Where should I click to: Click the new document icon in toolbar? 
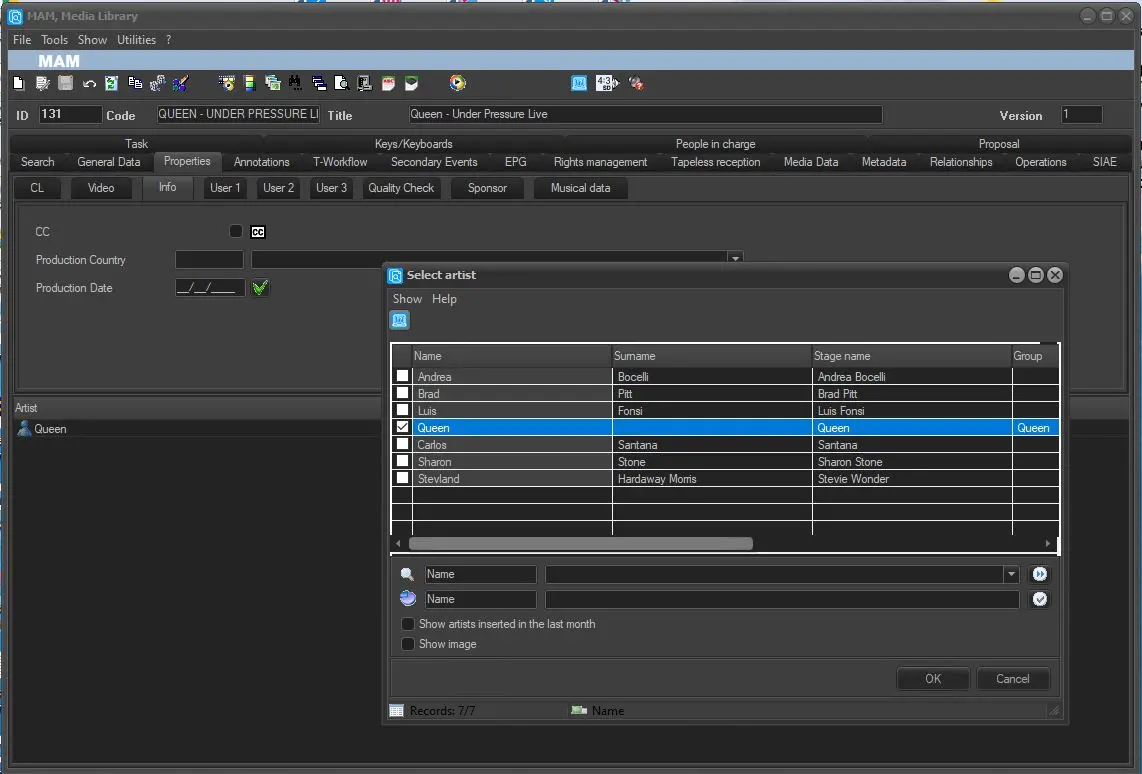click(18, 84)
